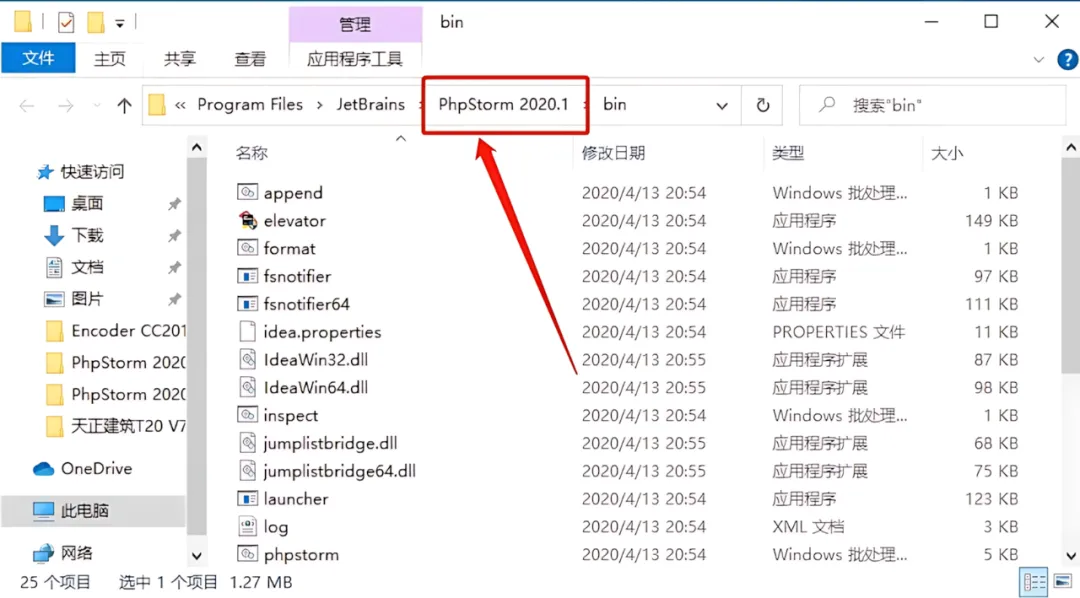Refresh the bin folder view
This screenshot has width=1080, height=598.
(x=762, y=105)
